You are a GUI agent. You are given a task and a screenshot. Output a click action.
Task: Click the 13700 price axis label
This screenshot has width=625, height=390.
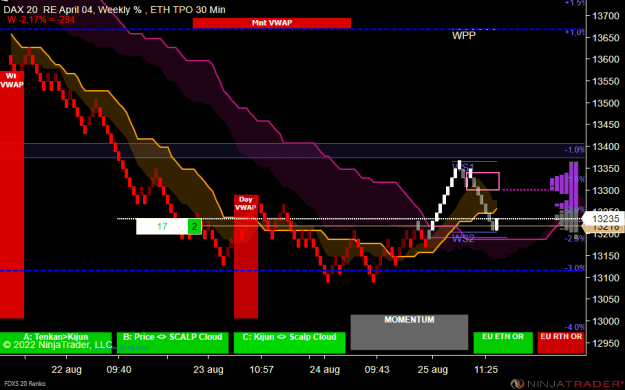tap(606, 16)
